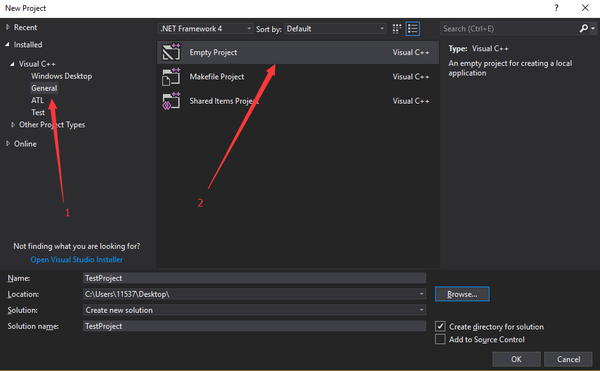Viewport: 600px width, 371px height.
Task: Enable Add to Source Control checkbox
Action: coord(440,339)
